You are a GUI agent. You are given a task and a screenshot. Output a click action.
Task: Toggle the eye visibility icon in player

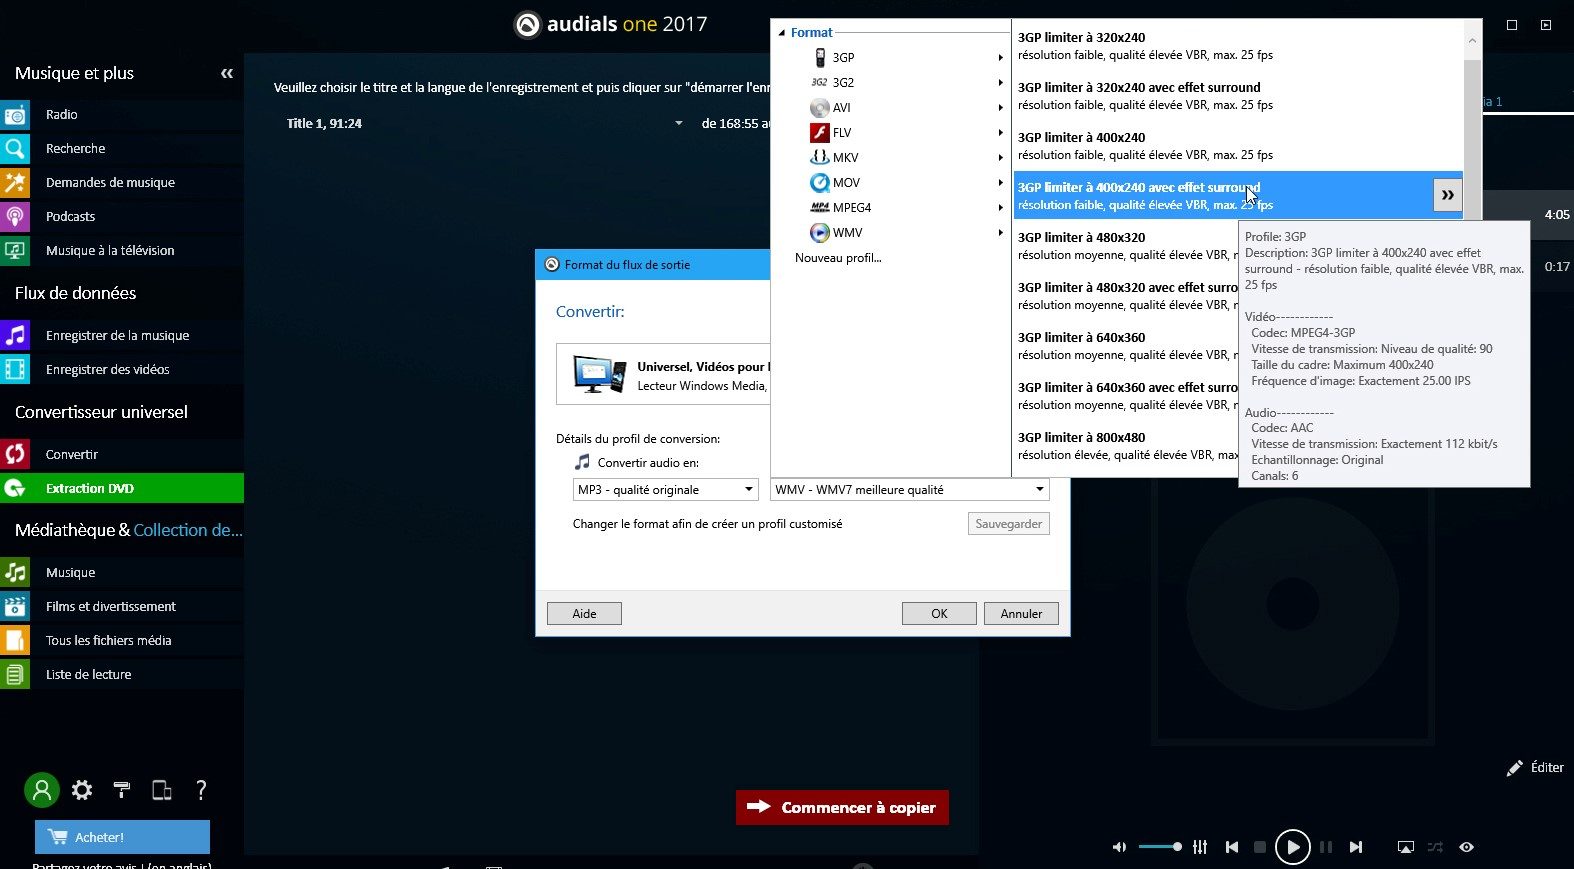click(1466, 847)
